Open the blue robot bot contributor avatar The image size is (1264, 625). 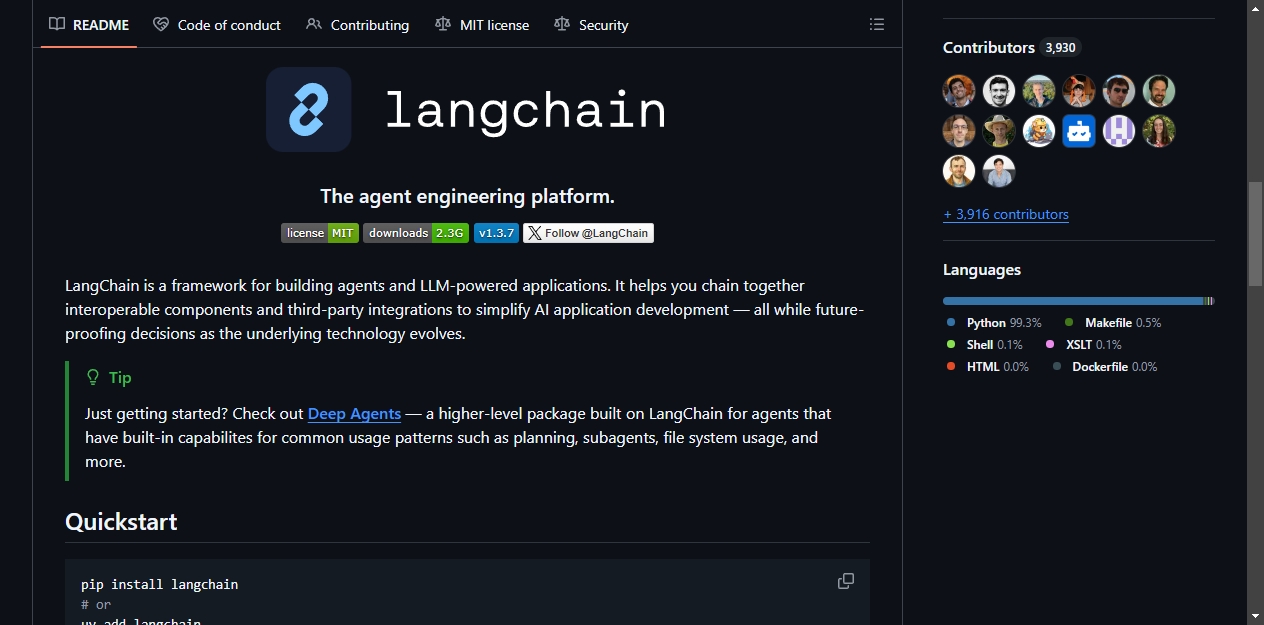click(1079, 131)
